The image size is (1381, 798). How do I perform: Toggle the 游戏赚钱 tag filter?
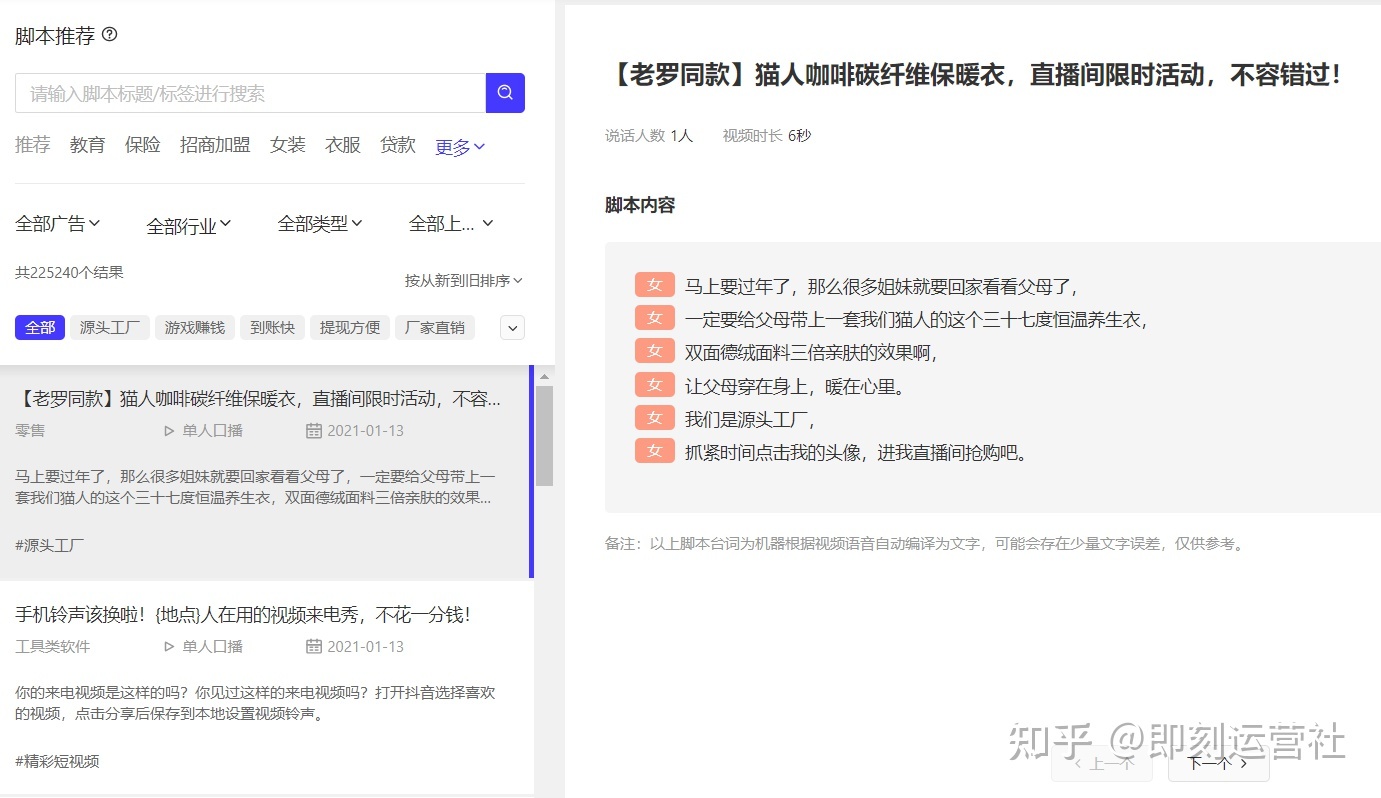pos(195,327)
